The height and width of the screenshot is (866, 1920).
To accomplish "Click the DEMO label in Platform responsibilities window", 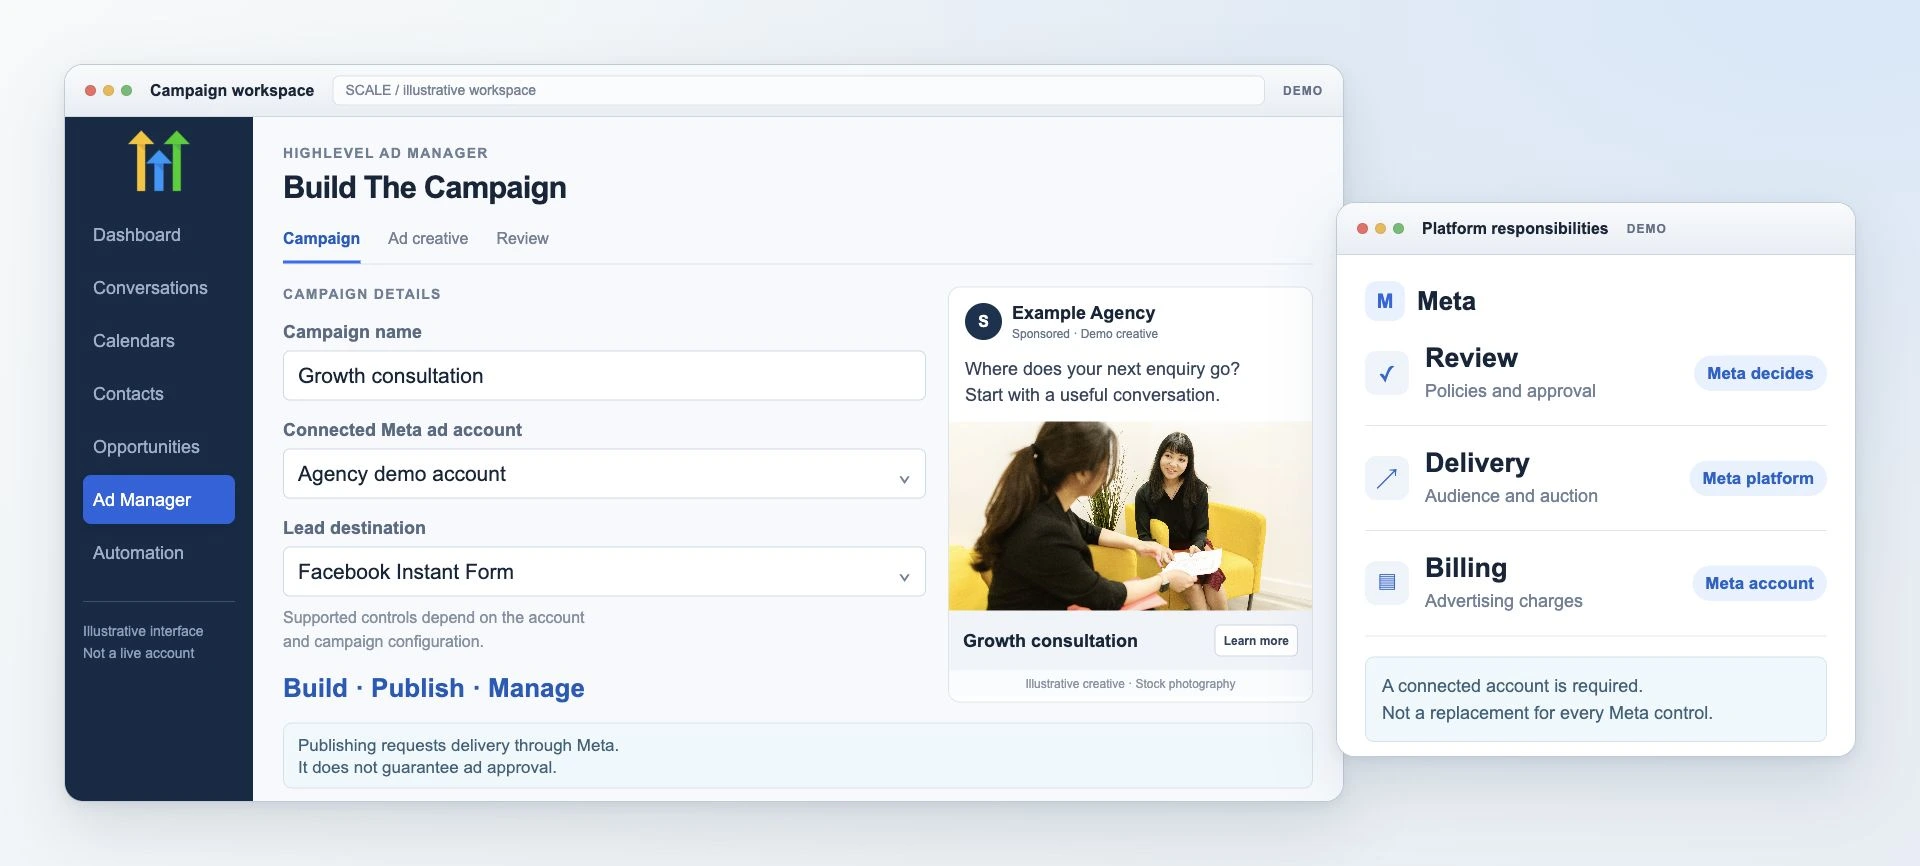I will point(1646,229).
